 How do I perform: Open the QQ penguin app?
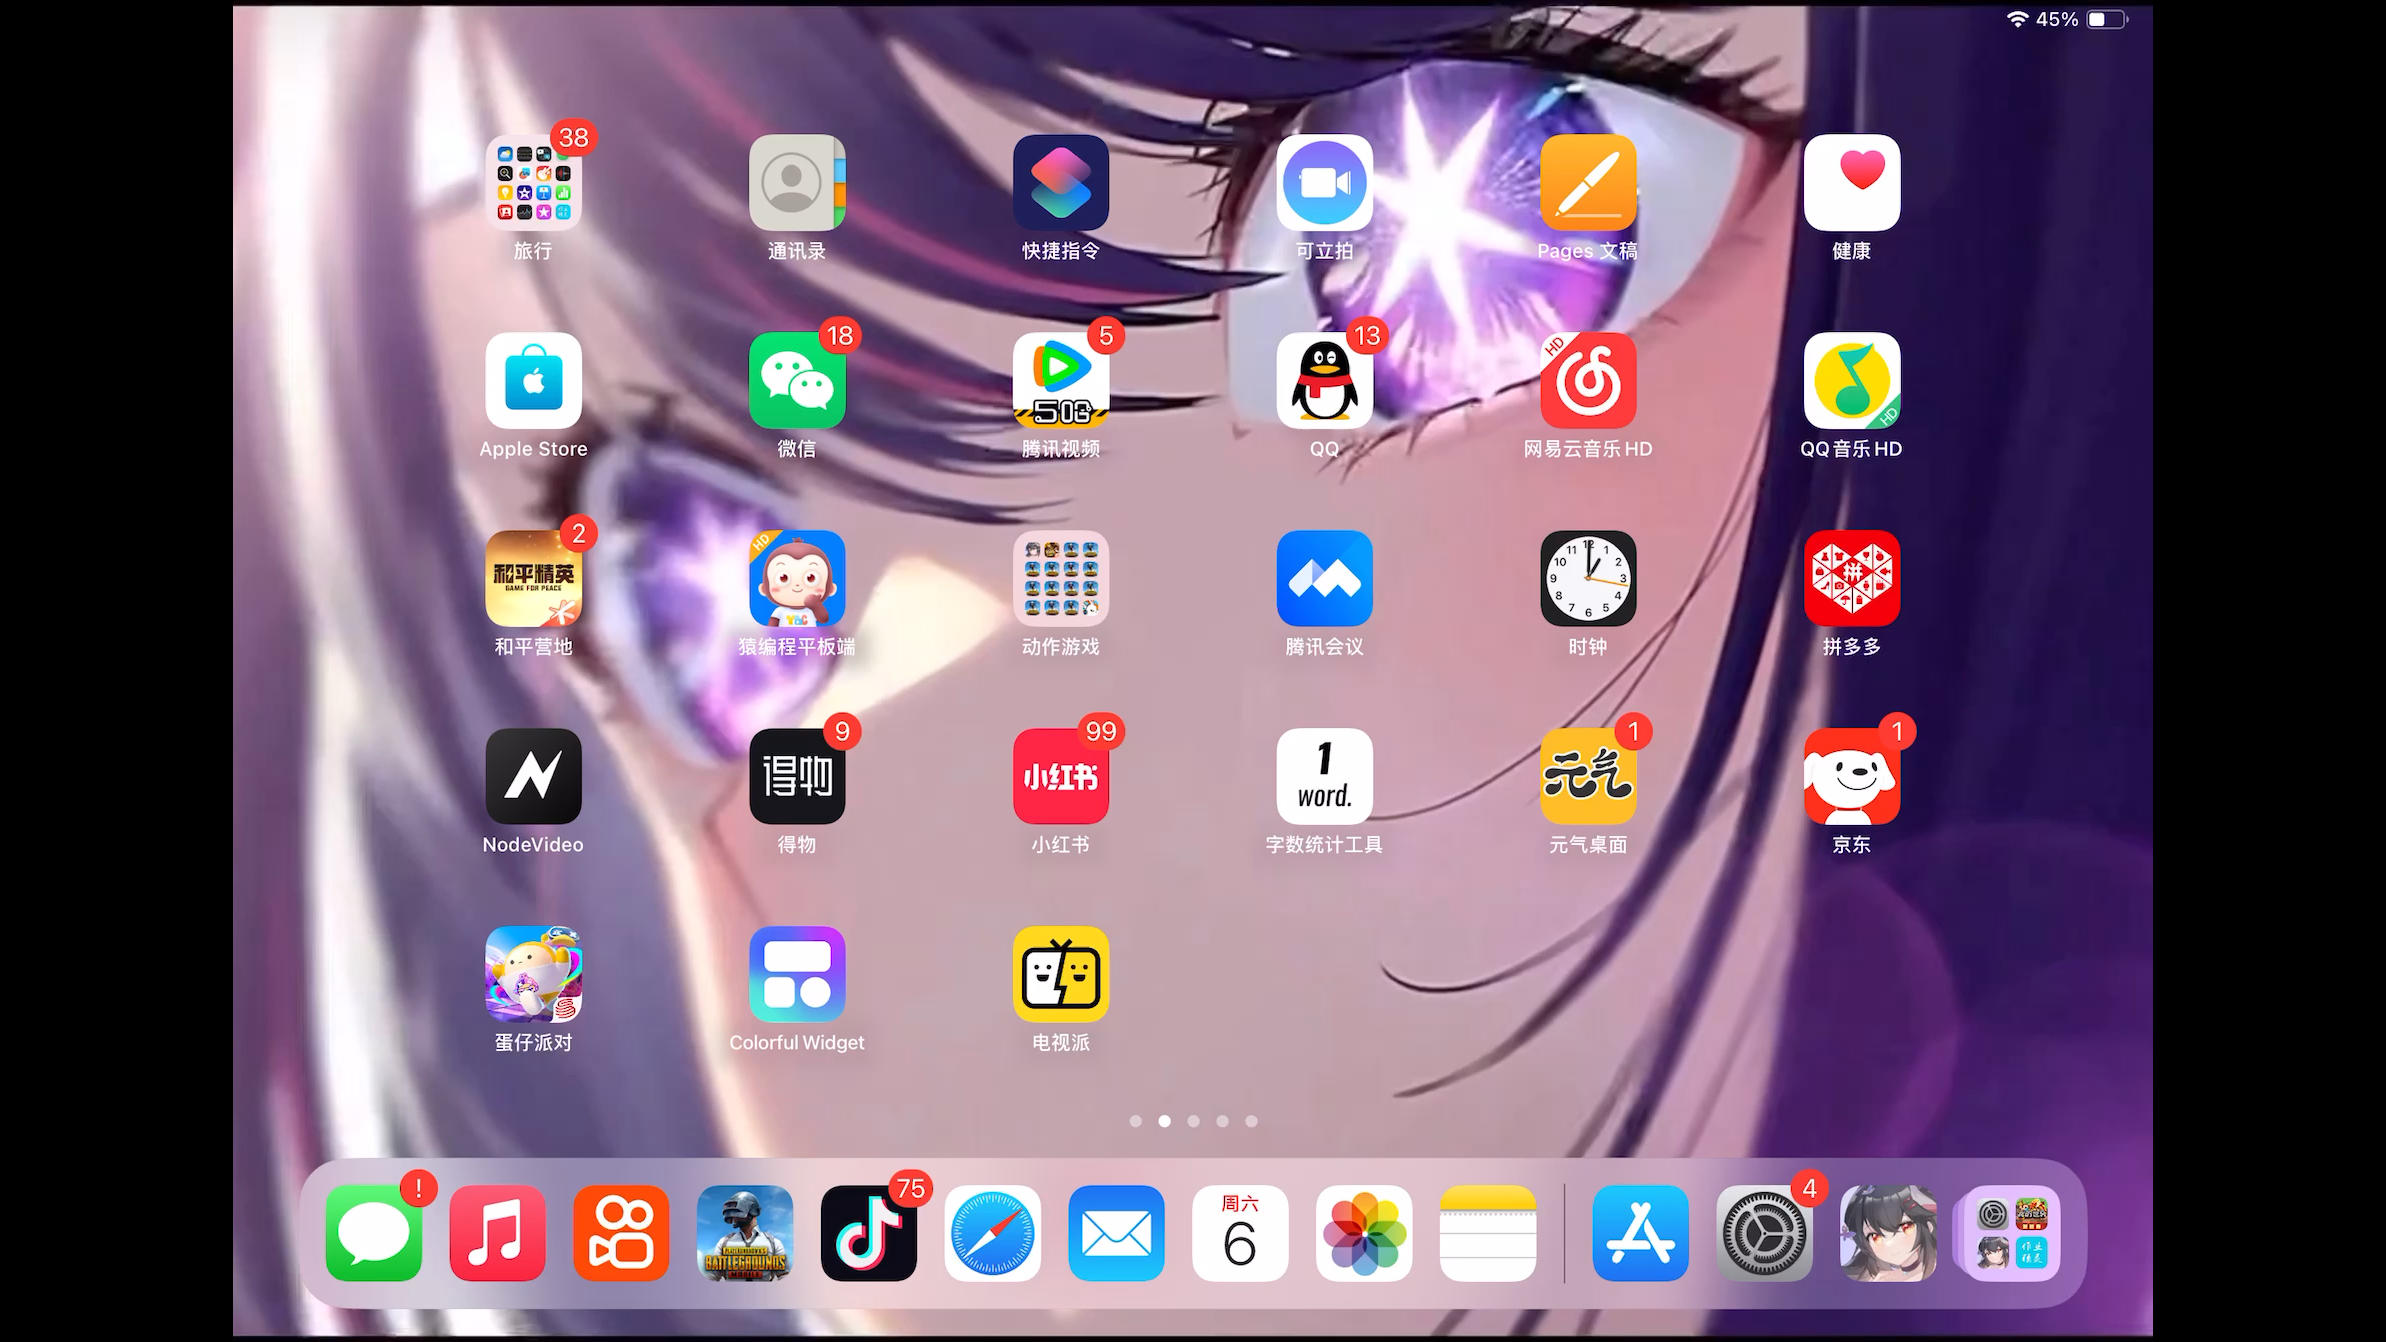coord(1324,381)
